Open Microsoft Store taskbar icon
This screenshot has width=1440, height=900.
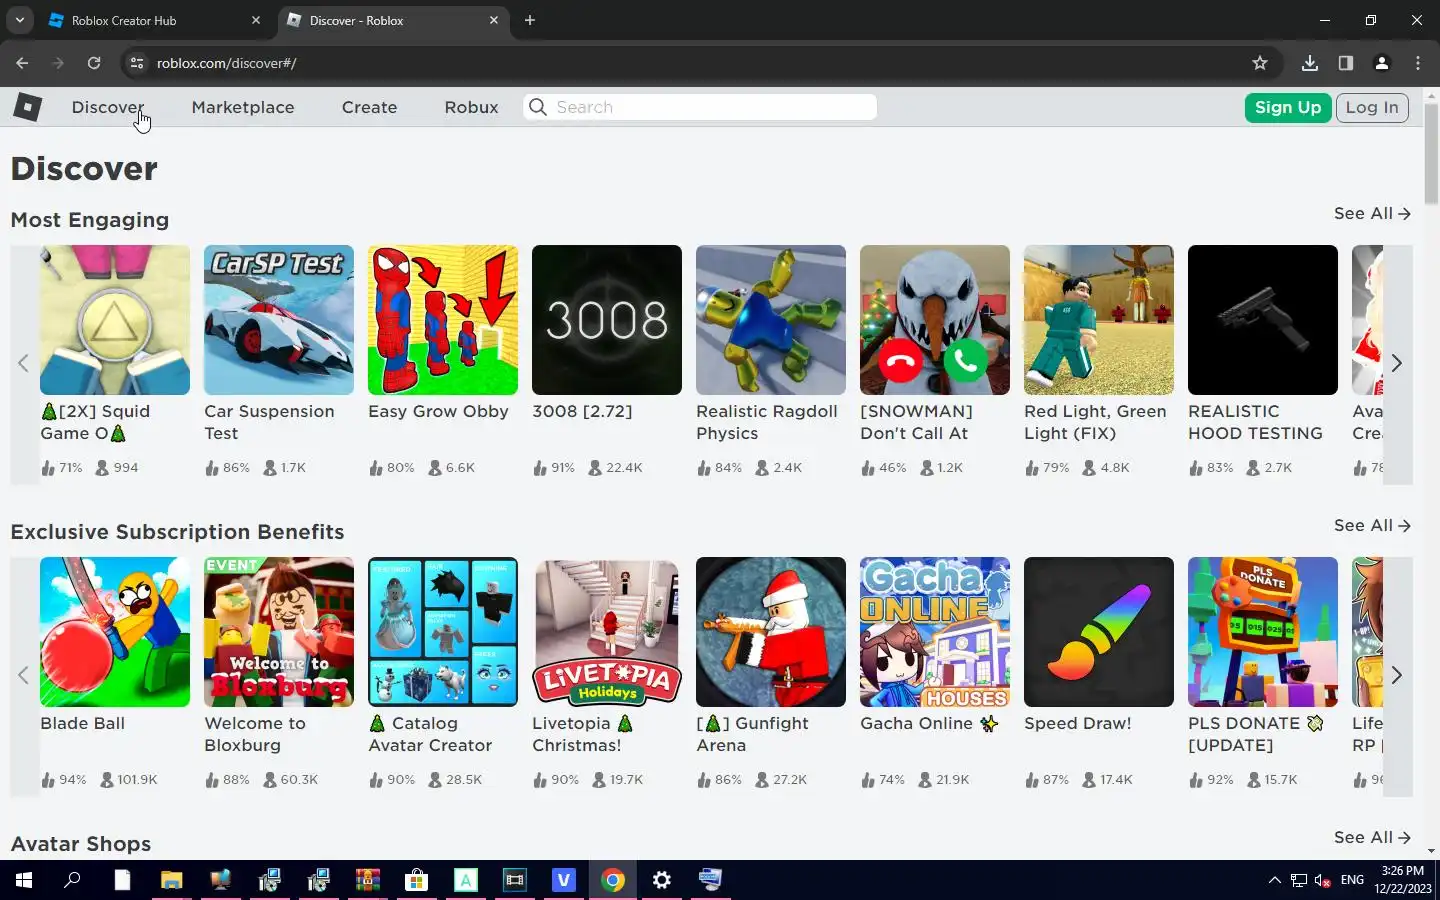coord(416,880)
